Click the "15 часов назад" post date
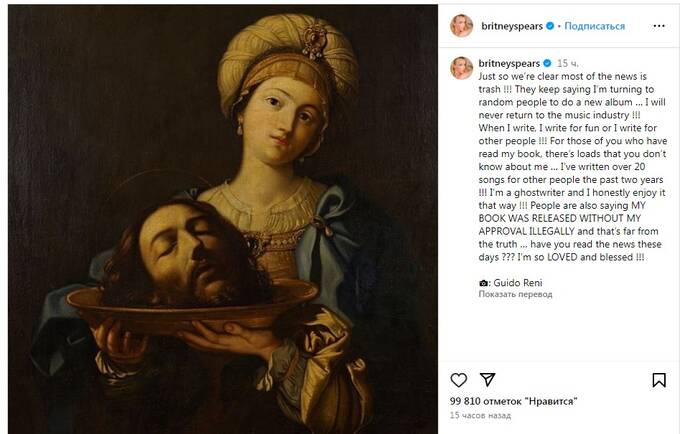680x434 pixels. point(482,414)
